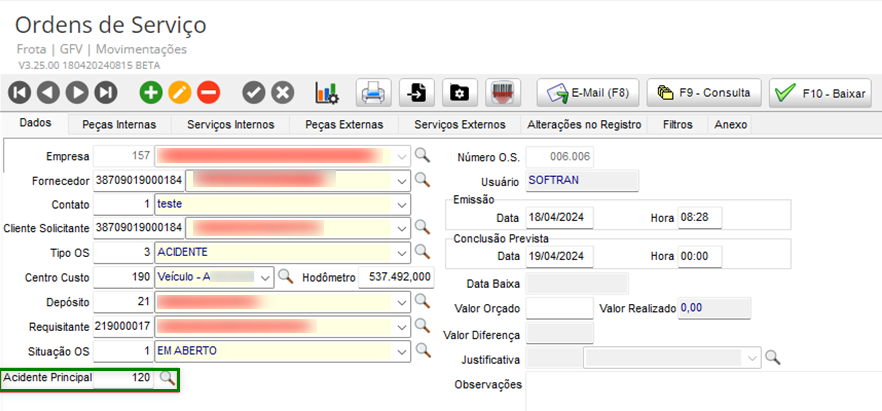The image size is (882, 411).
Task: Search Centro Custo with magnifier icon
Action: click(x=286, y=276)
